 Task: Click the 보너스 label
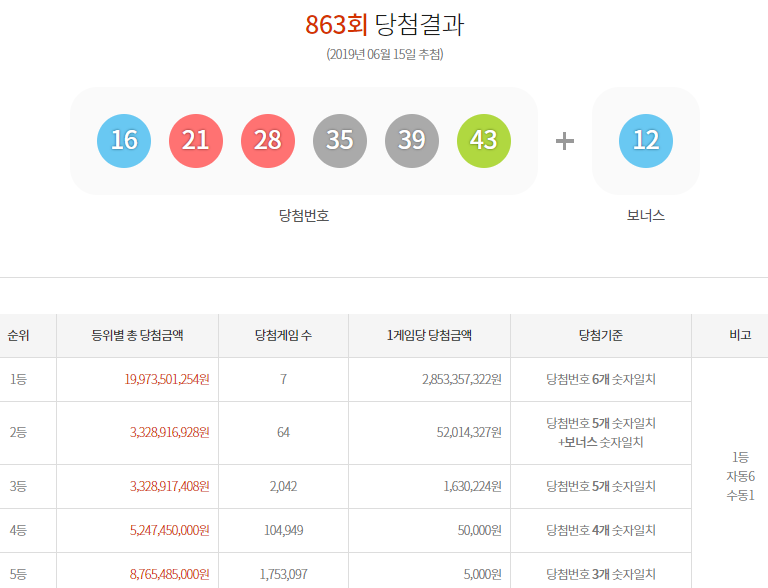pos(646,216)
